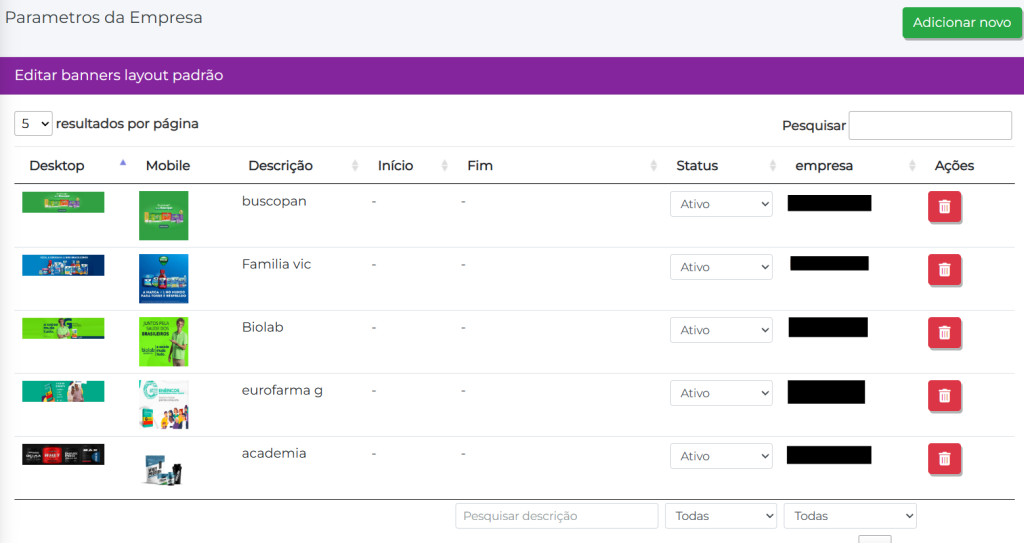Delete the academia banner entry
The height and width of the screenshot is (543, 1024).
pyautogui.click(x=944, y=458)
